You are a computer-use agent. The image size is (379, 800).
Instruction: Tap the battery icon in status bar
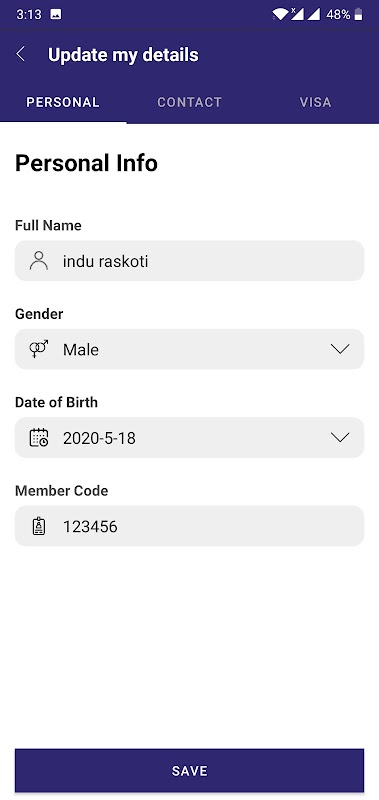[x=359, y=14]
